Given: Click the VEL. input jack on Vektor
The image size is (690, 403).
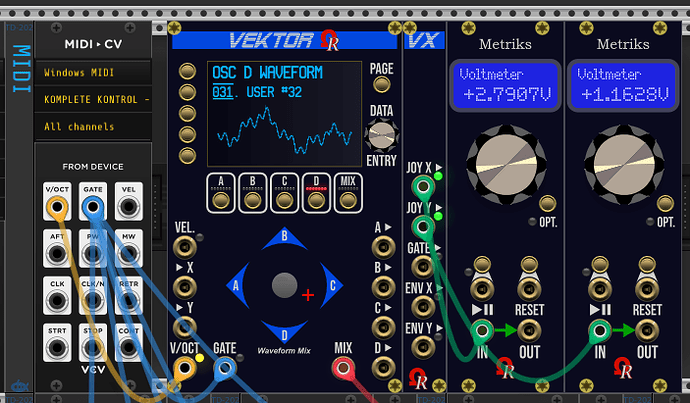Looking at the screenshot, I should 184,247.
